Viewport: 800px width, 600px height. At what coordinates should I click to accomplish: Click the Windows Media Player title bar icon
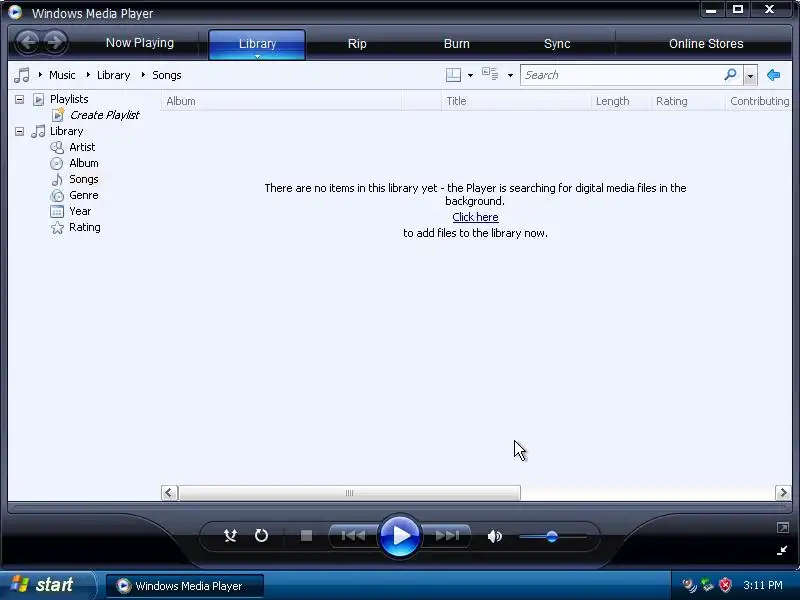pos(15,12)
